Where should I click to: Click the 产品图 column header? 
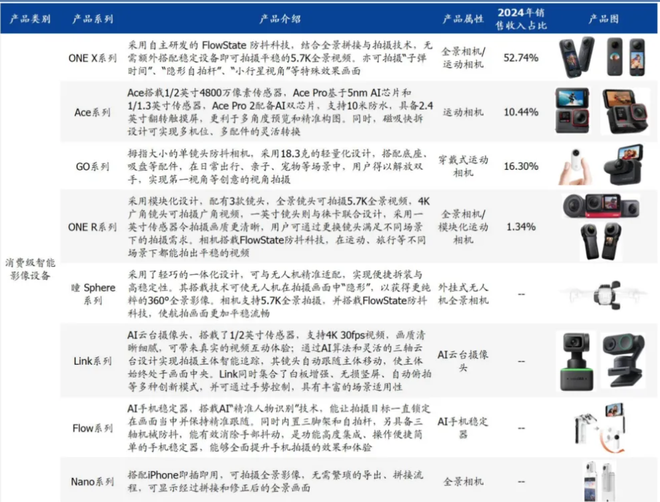click(x=604, y=19)
